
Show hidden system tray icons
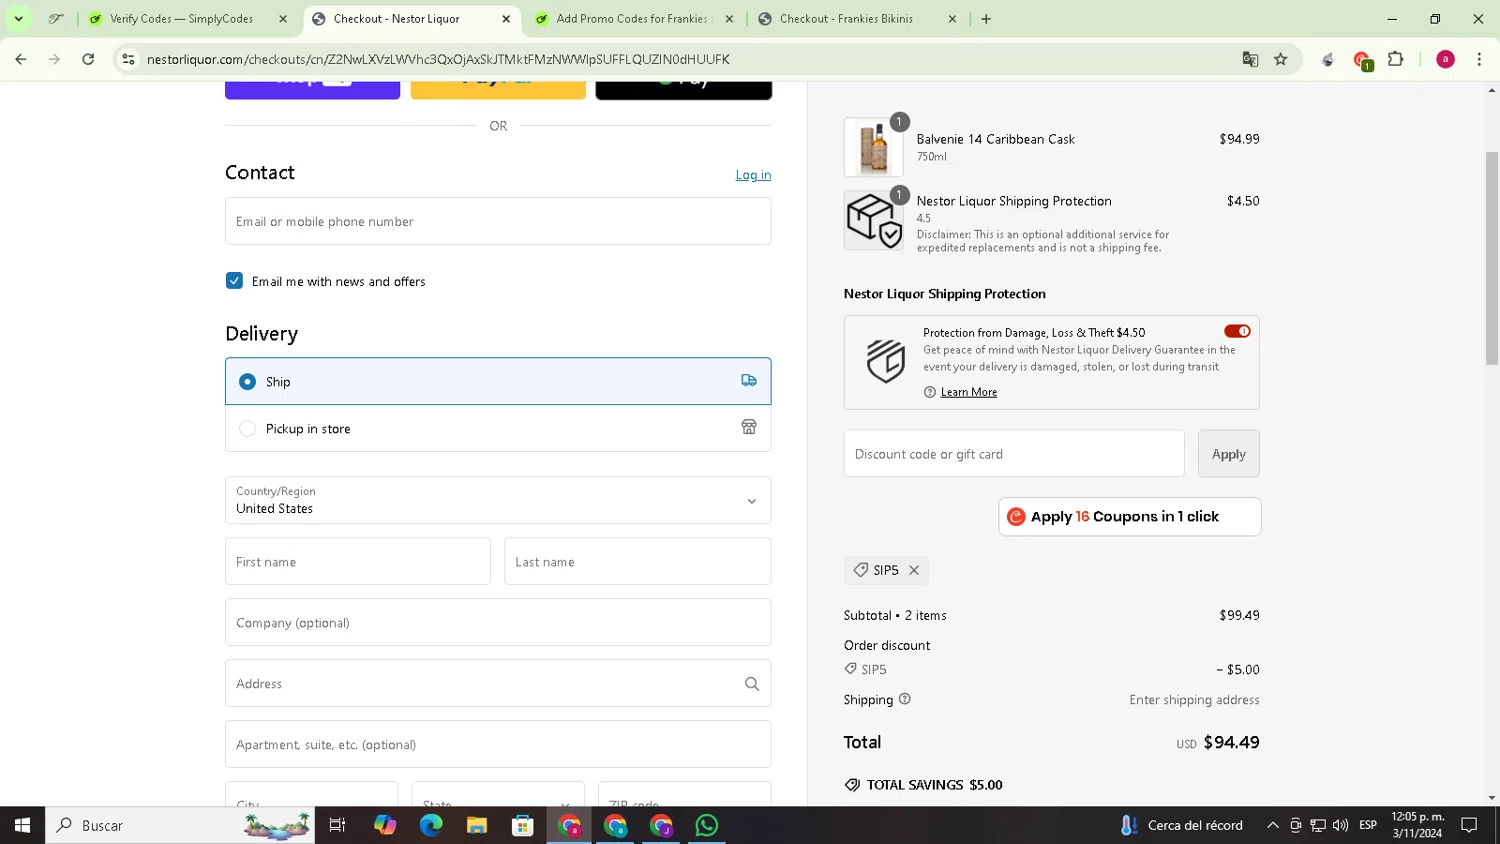pyautogui.click(x=1273, y=825)
